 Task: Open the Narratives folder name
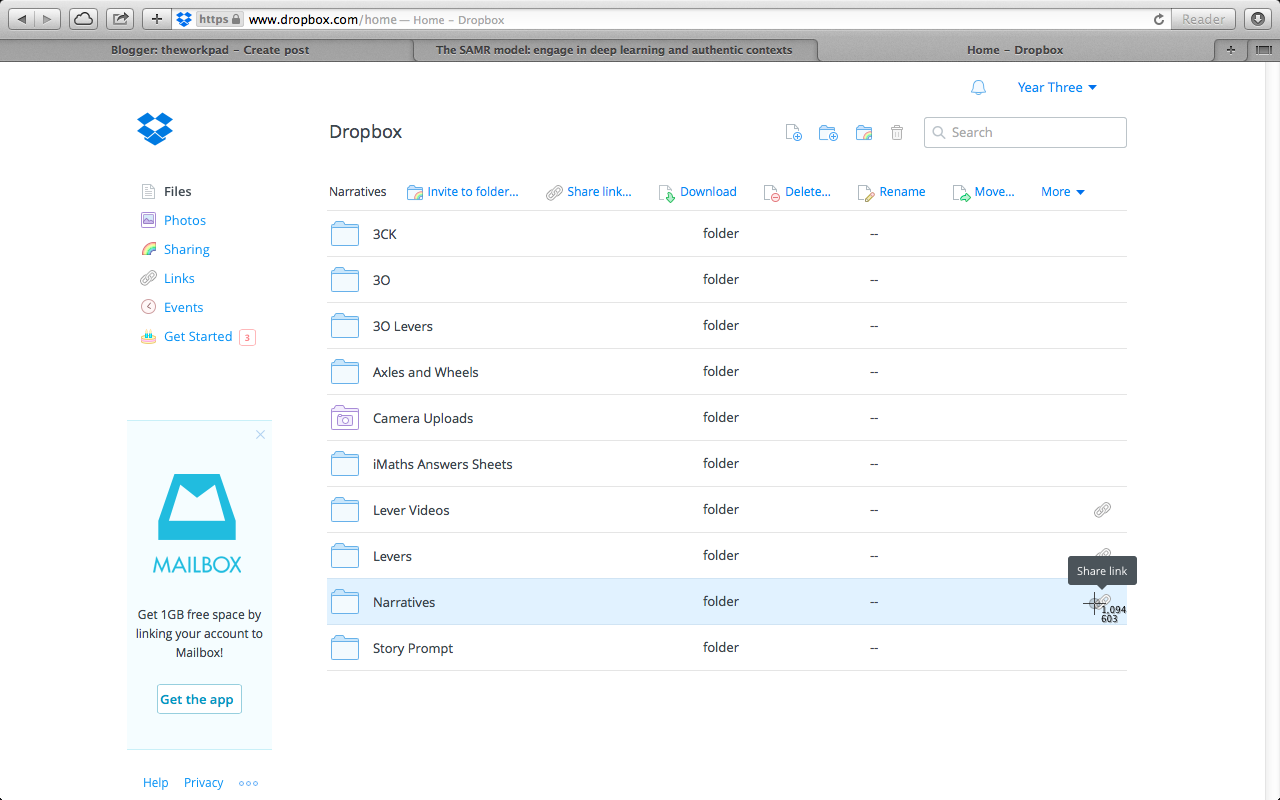[404, 602]
